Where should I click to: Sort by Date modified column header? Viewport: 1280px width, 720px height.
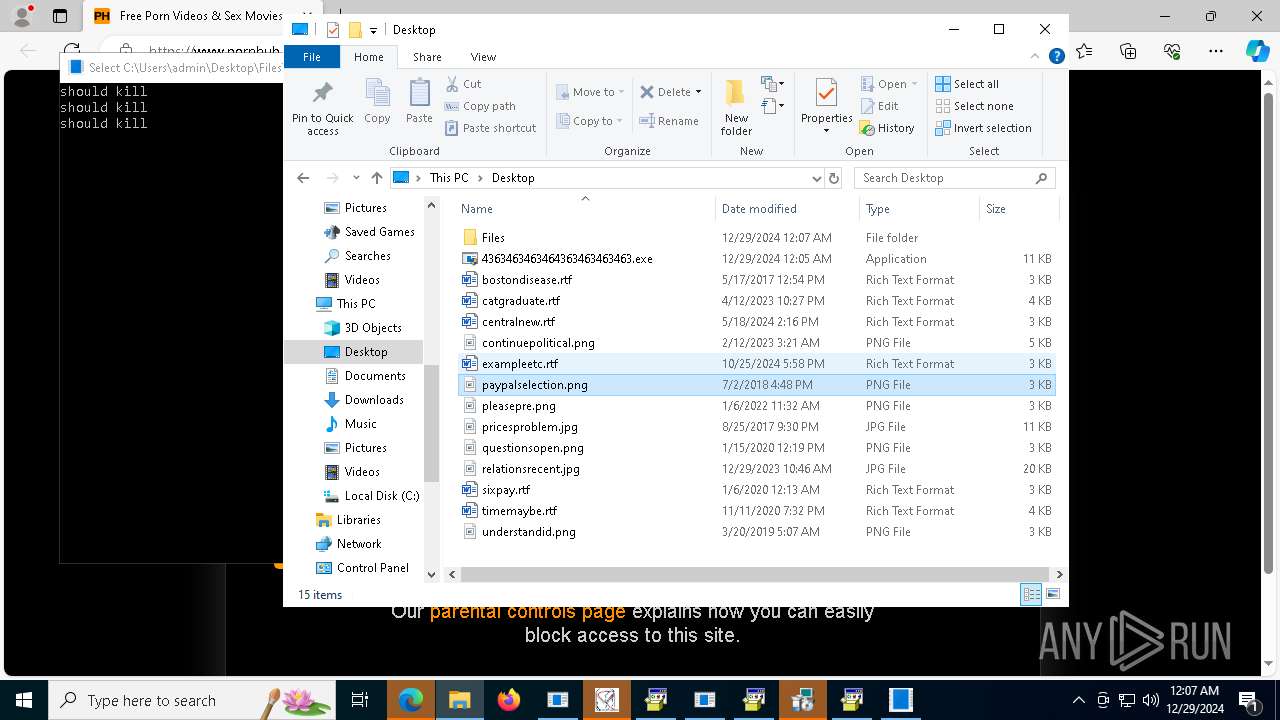click(787, 209)
